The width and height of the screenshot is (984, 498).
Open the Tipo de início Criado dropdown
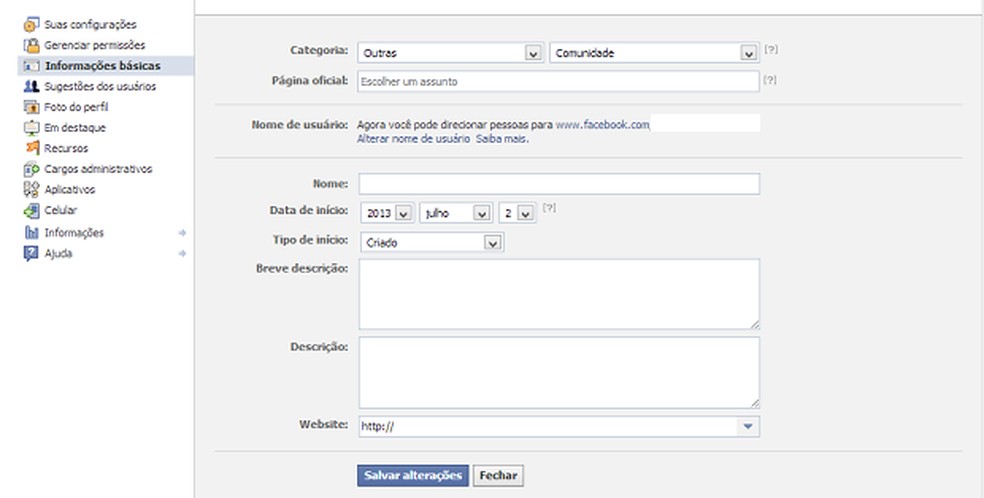(x=432, y=242)
